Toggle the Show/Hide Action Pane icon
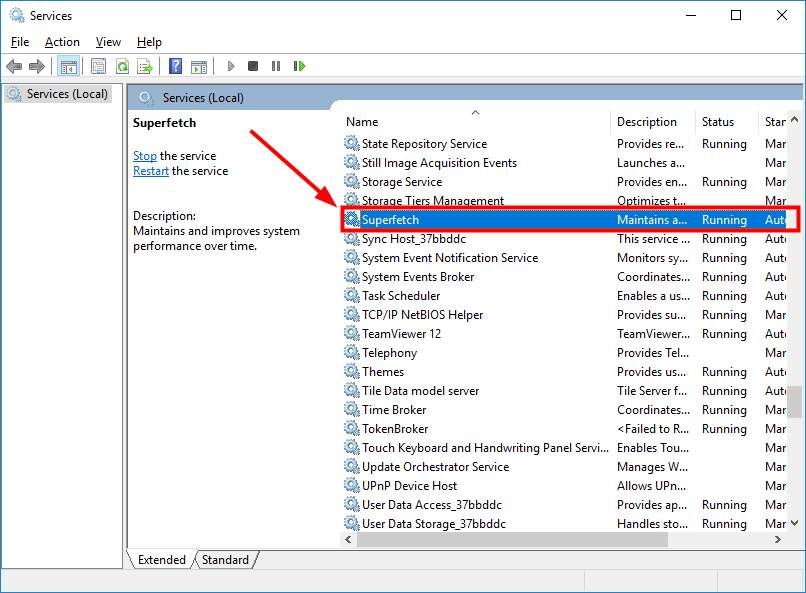806x593 pixels. point(200,66)
